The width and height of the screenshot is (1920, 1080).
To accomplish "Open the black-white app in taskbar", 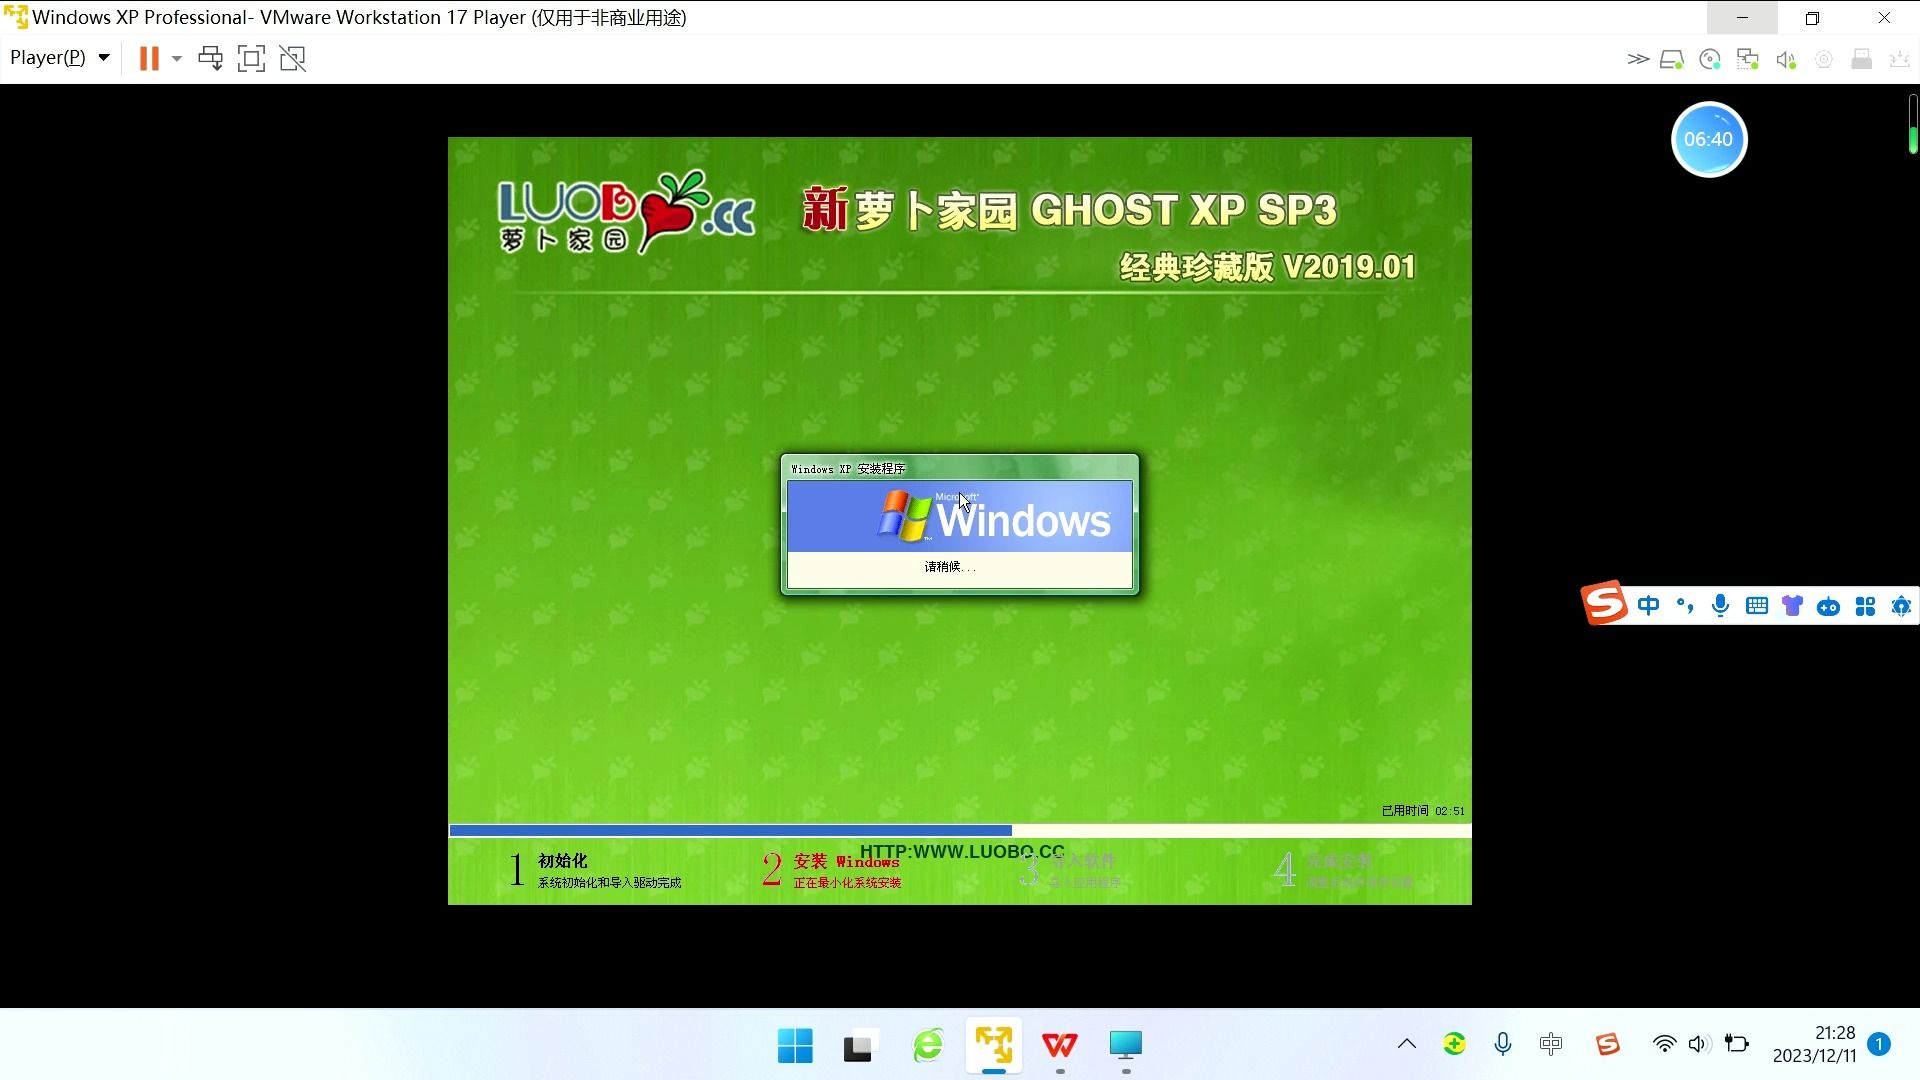I will pos(859,1046).
